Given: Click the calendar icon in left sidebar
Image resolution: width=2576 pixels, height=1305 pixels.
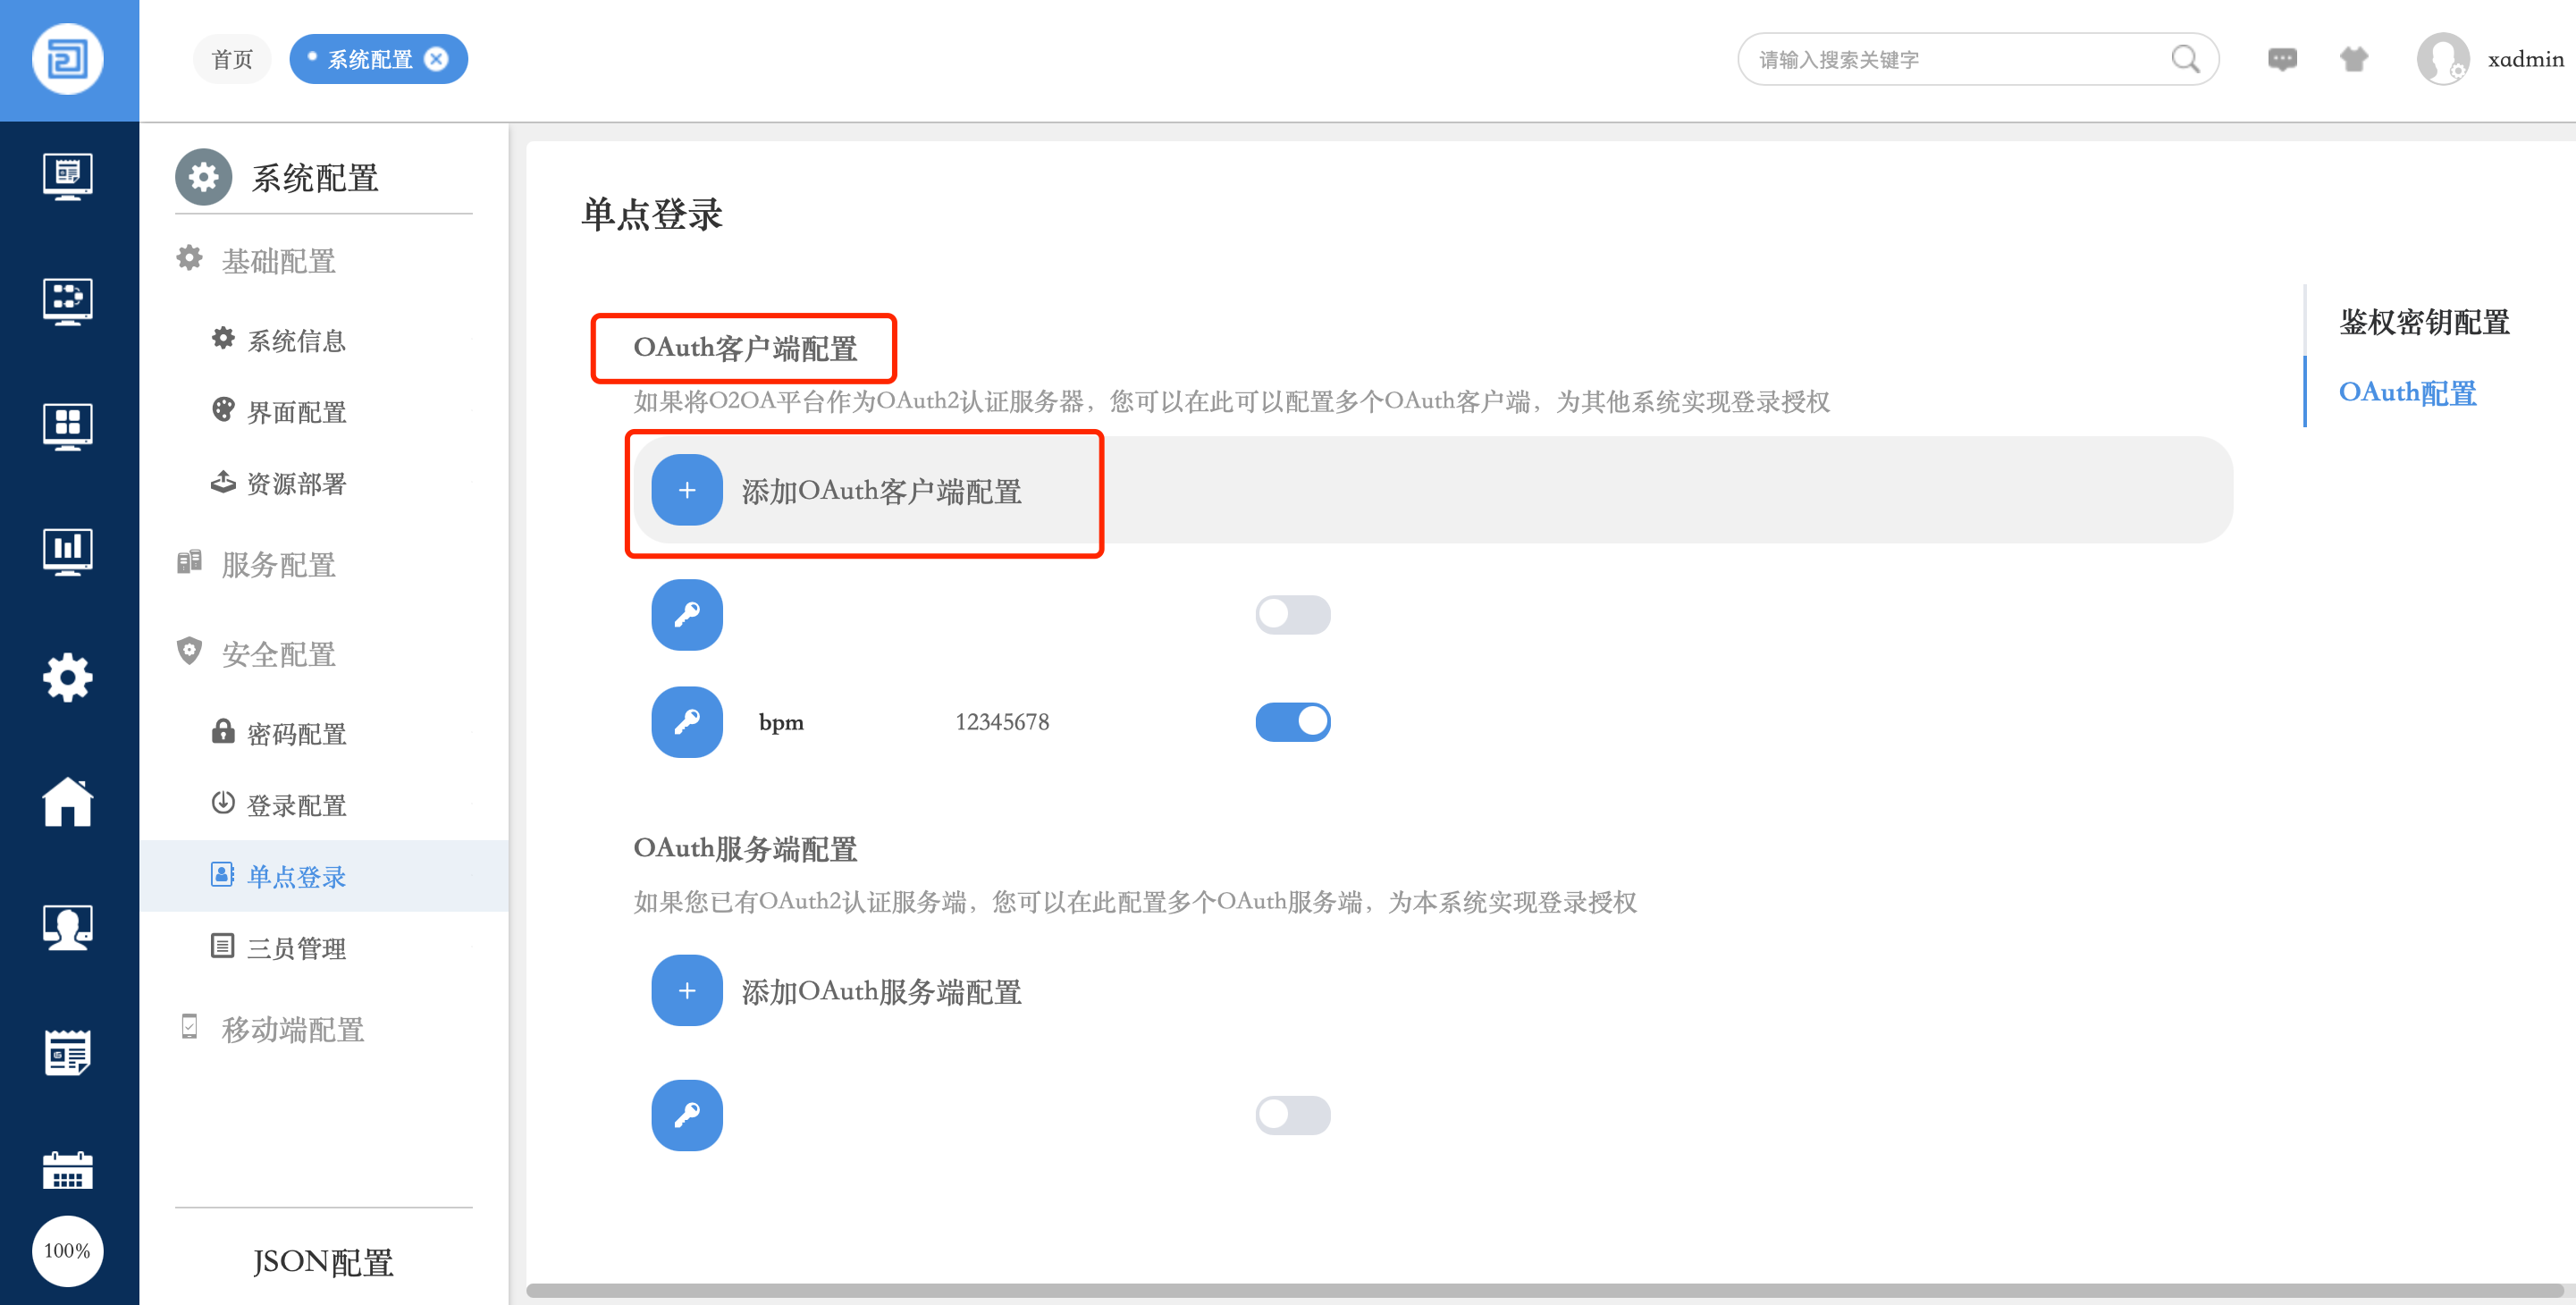Looking at the screenshot, I should coord(67,1168).
